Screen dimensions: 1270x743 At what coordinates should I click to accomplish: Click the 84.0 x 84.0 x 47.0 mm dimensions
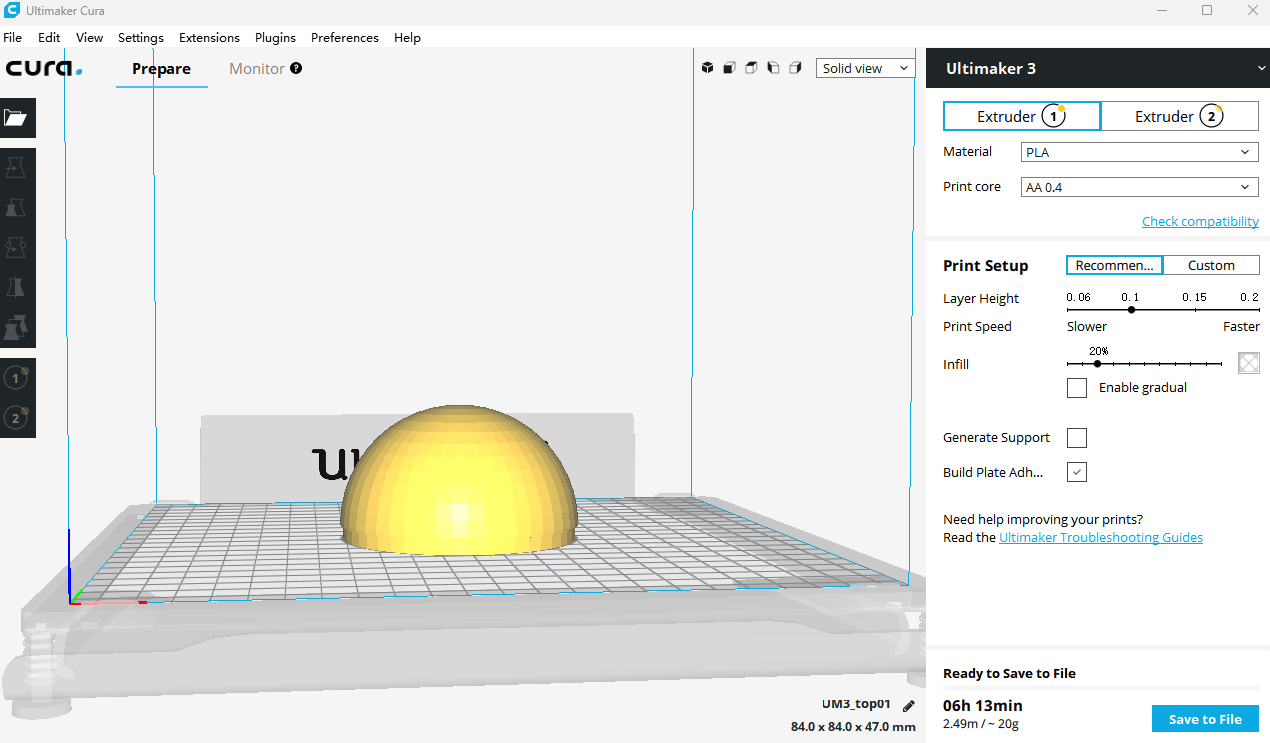(853, 727)
